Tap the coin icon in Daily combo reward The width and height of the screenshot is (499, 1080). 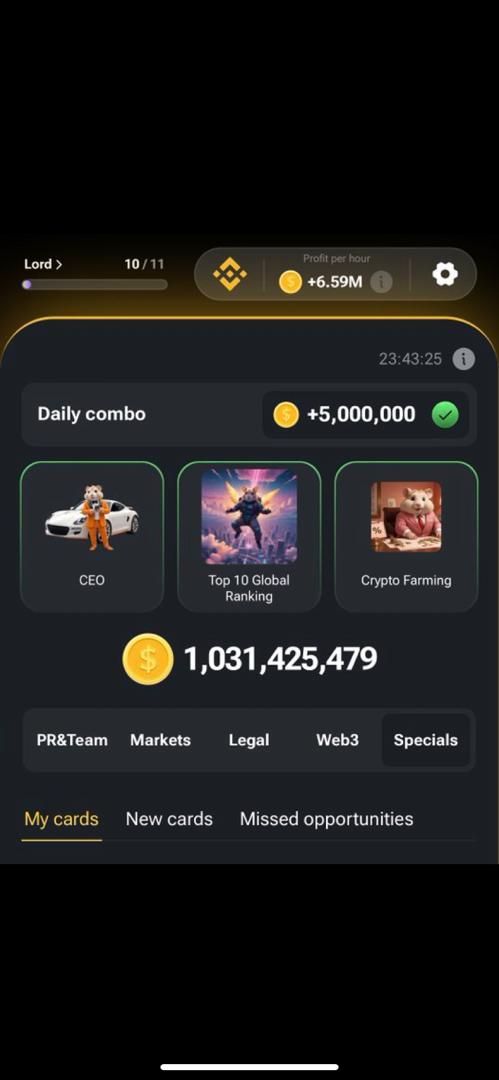click(286, 415)
